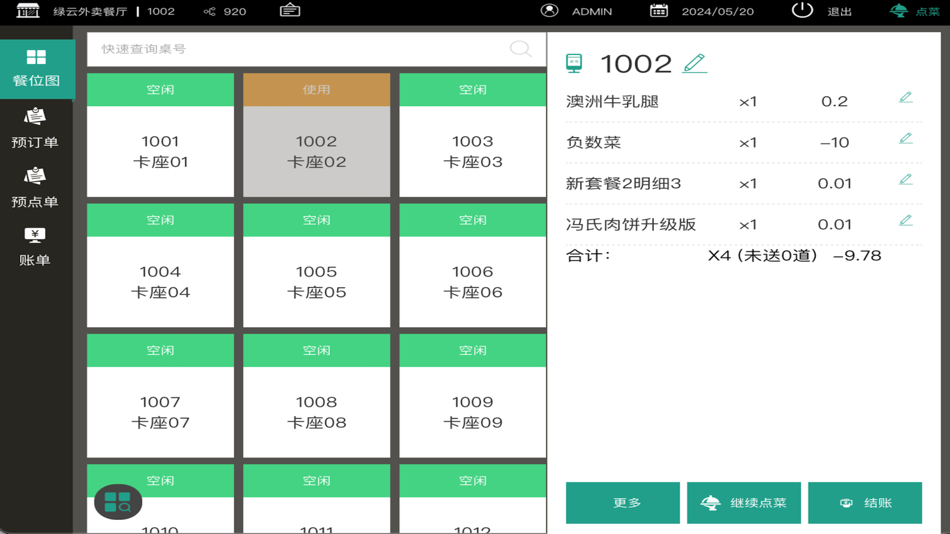Click the 结账 checkout button
Viewport: 950px width, 534px height.
[865, 502]
